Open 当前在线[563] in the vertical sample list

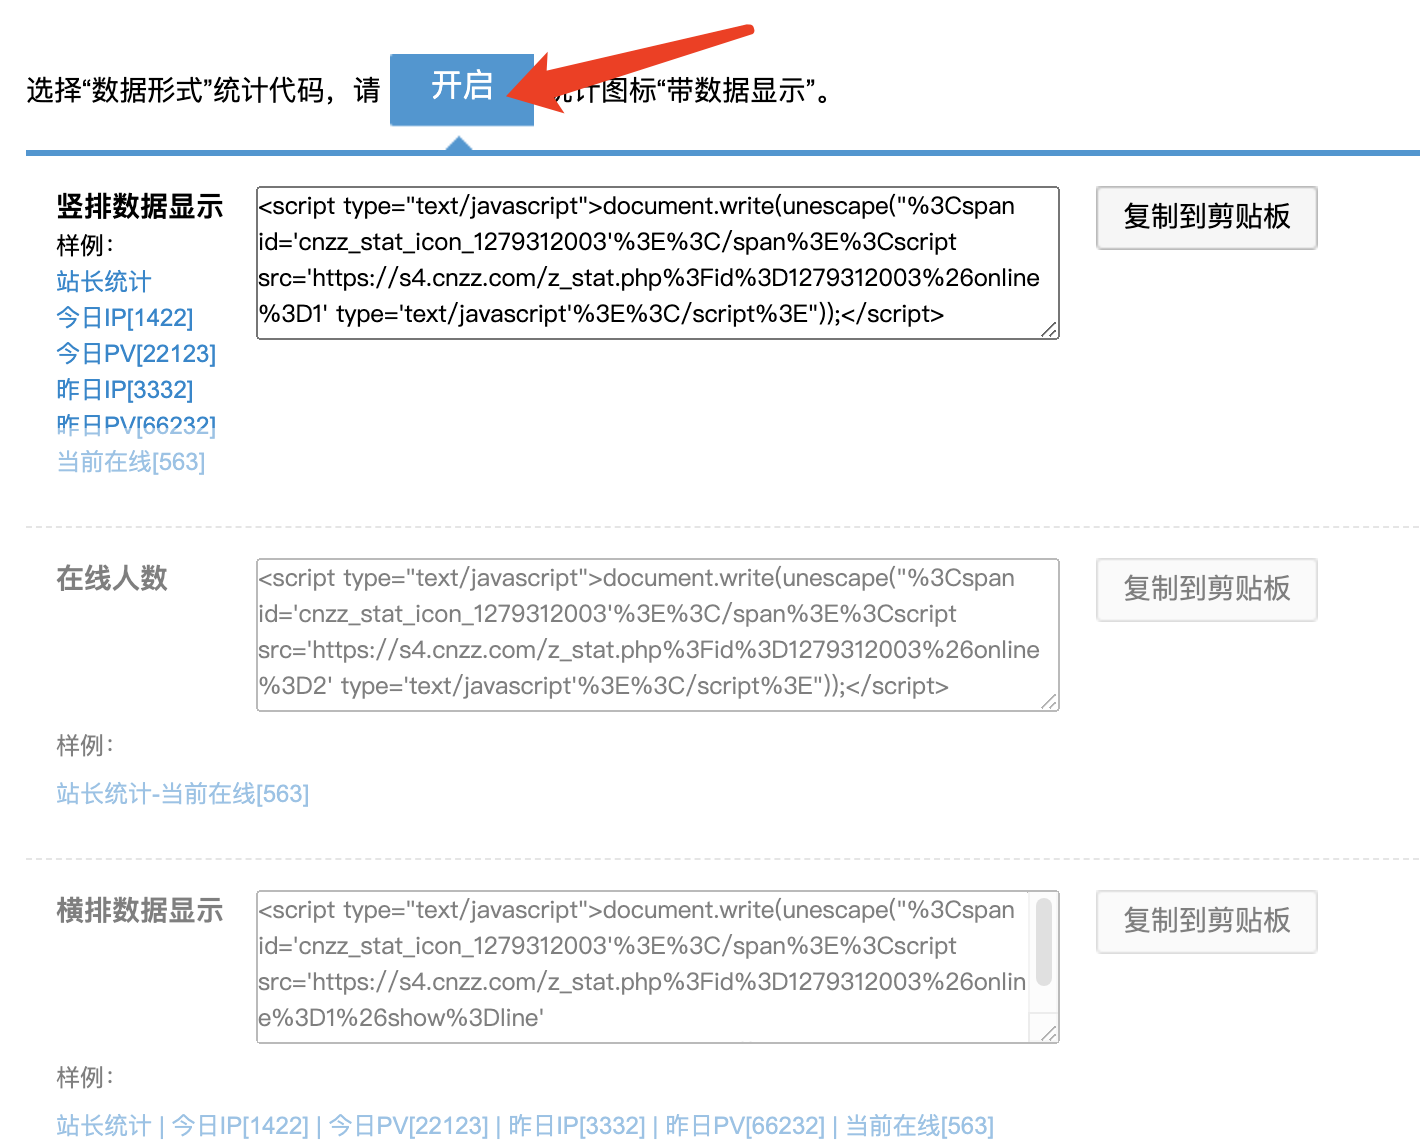[131, 462]
